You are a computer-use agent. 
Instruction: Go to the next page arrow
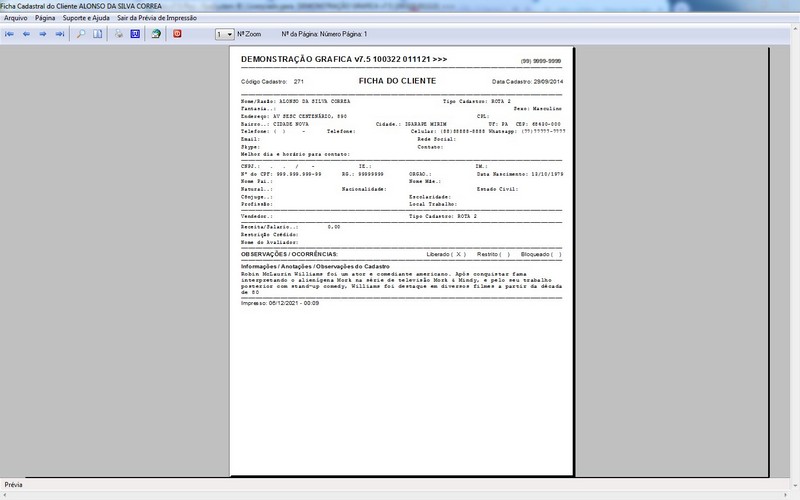43,34
